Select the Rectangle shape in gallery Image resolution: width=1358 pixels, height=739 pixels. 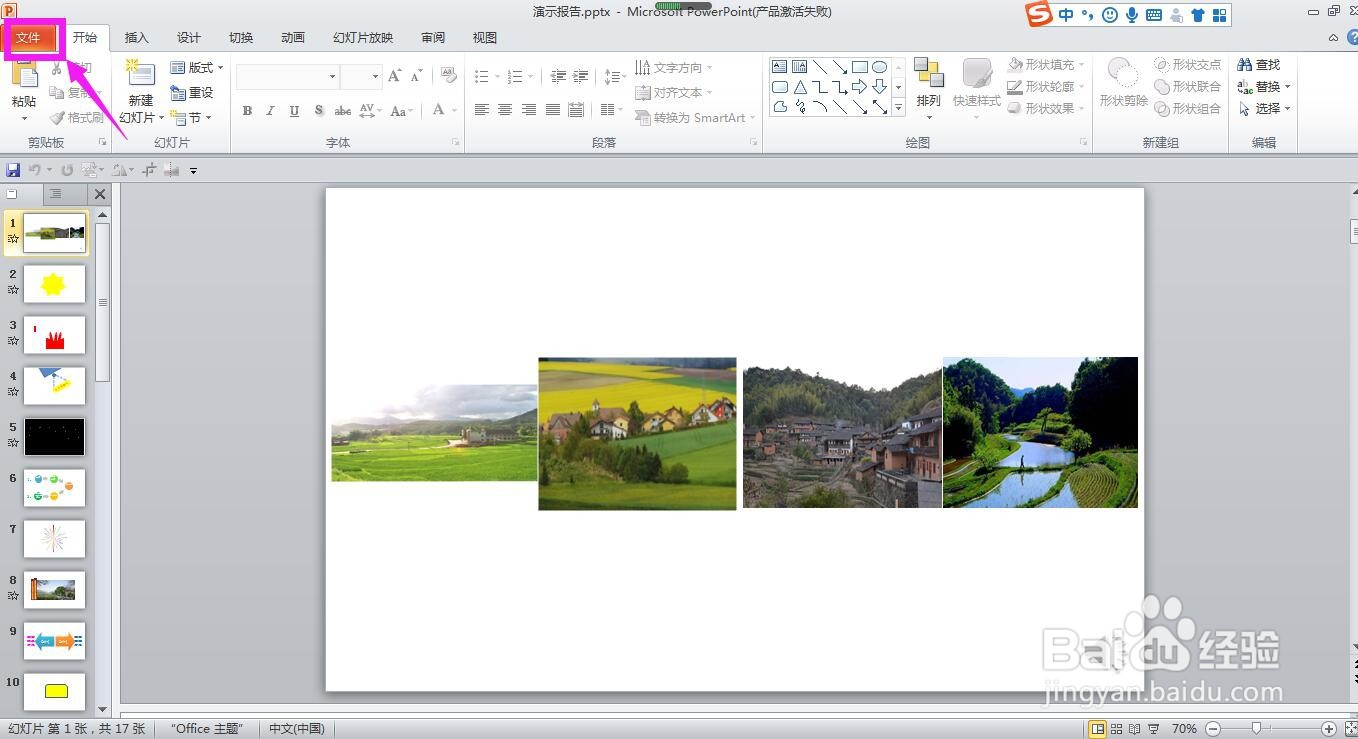(x=860, y=67)
